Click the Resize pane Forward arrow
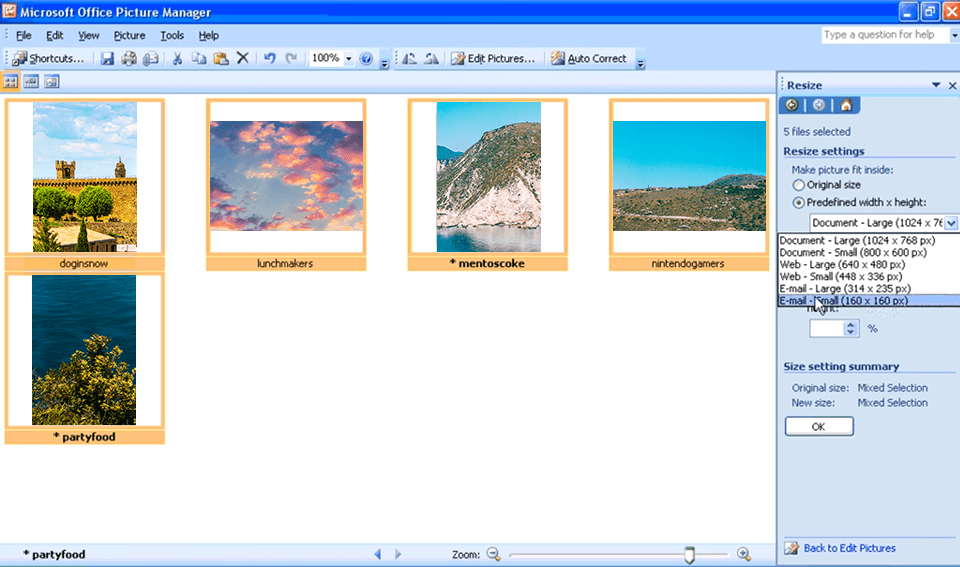This screenshot has height=567, width=960. point(819,105)
